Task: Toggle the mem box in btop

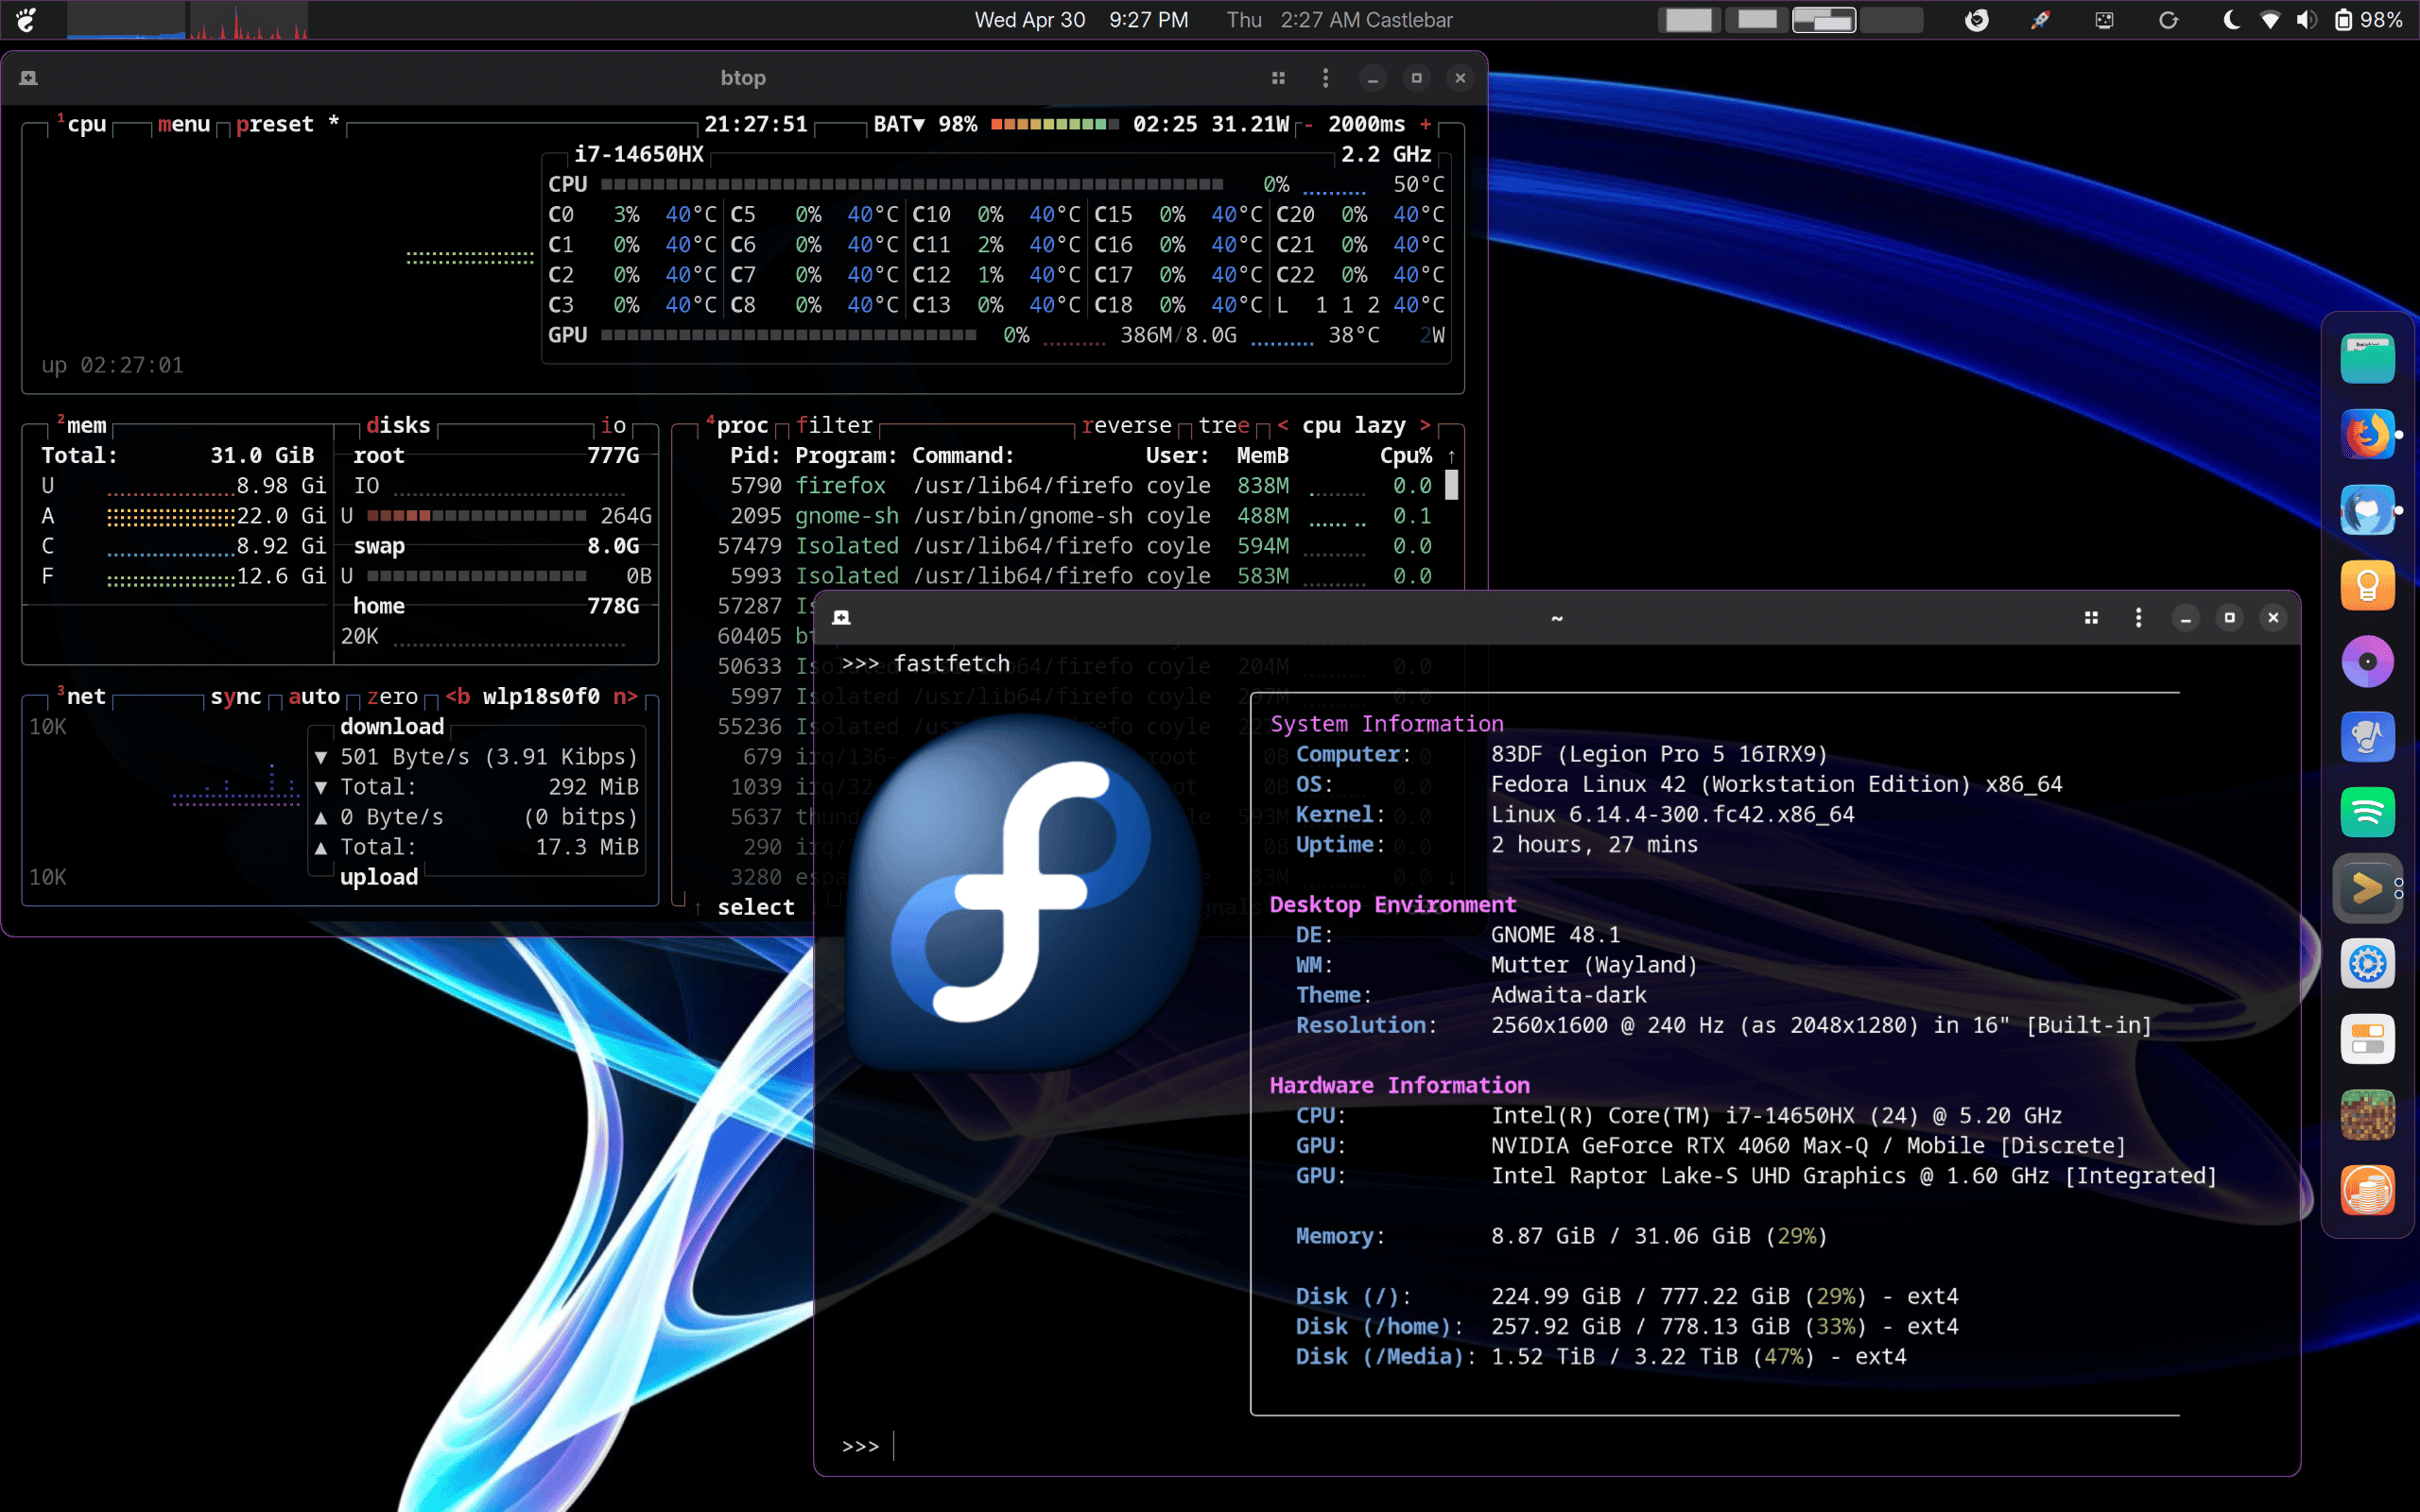Action: click(x=81, y=425)
